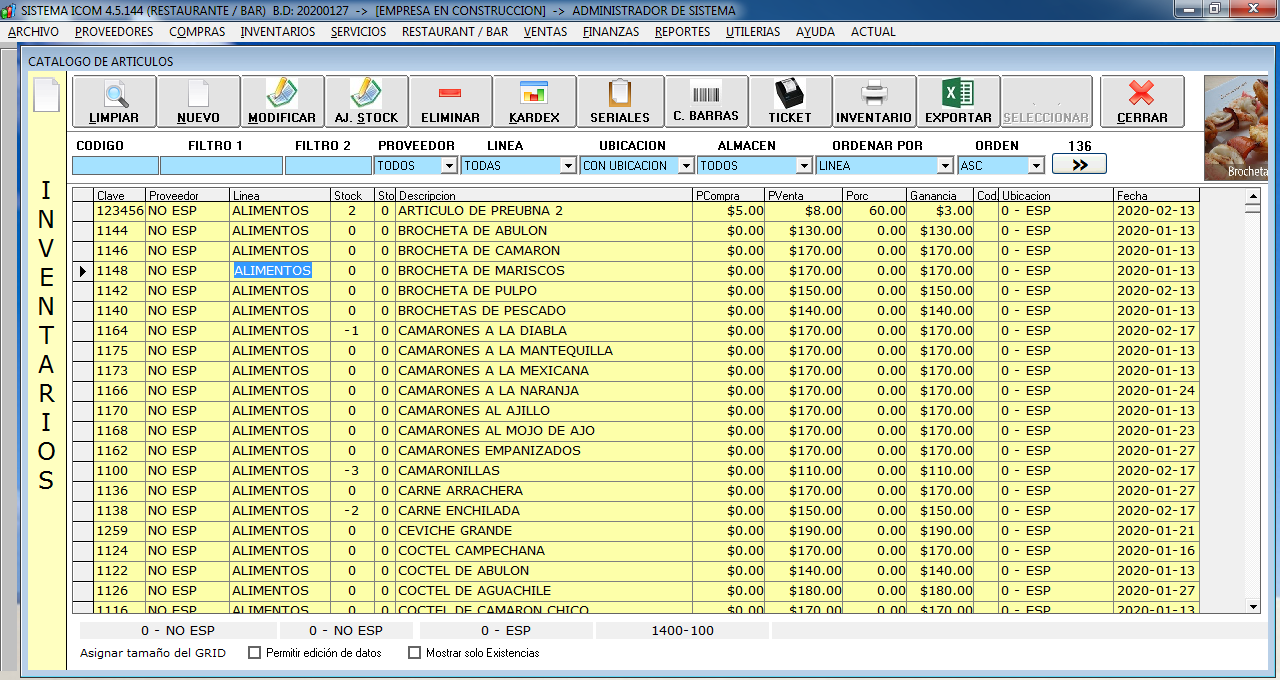Click the ELIMINAR delete button
Viewport: 1280px width, 682px height.
click(450, 102)
